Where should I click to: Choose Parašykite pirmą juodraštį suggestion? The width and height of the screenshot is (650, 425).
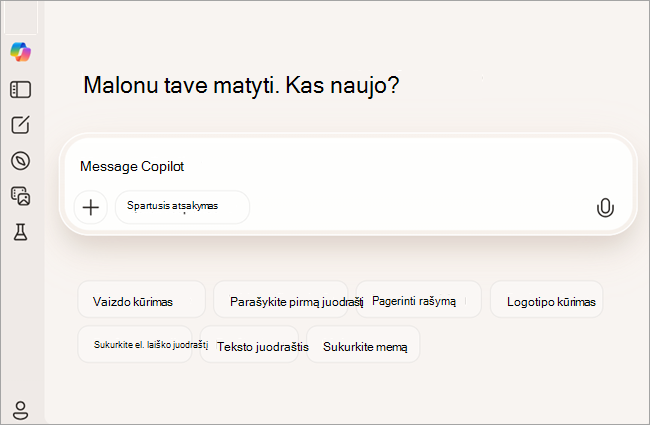(x=281, y=299)
